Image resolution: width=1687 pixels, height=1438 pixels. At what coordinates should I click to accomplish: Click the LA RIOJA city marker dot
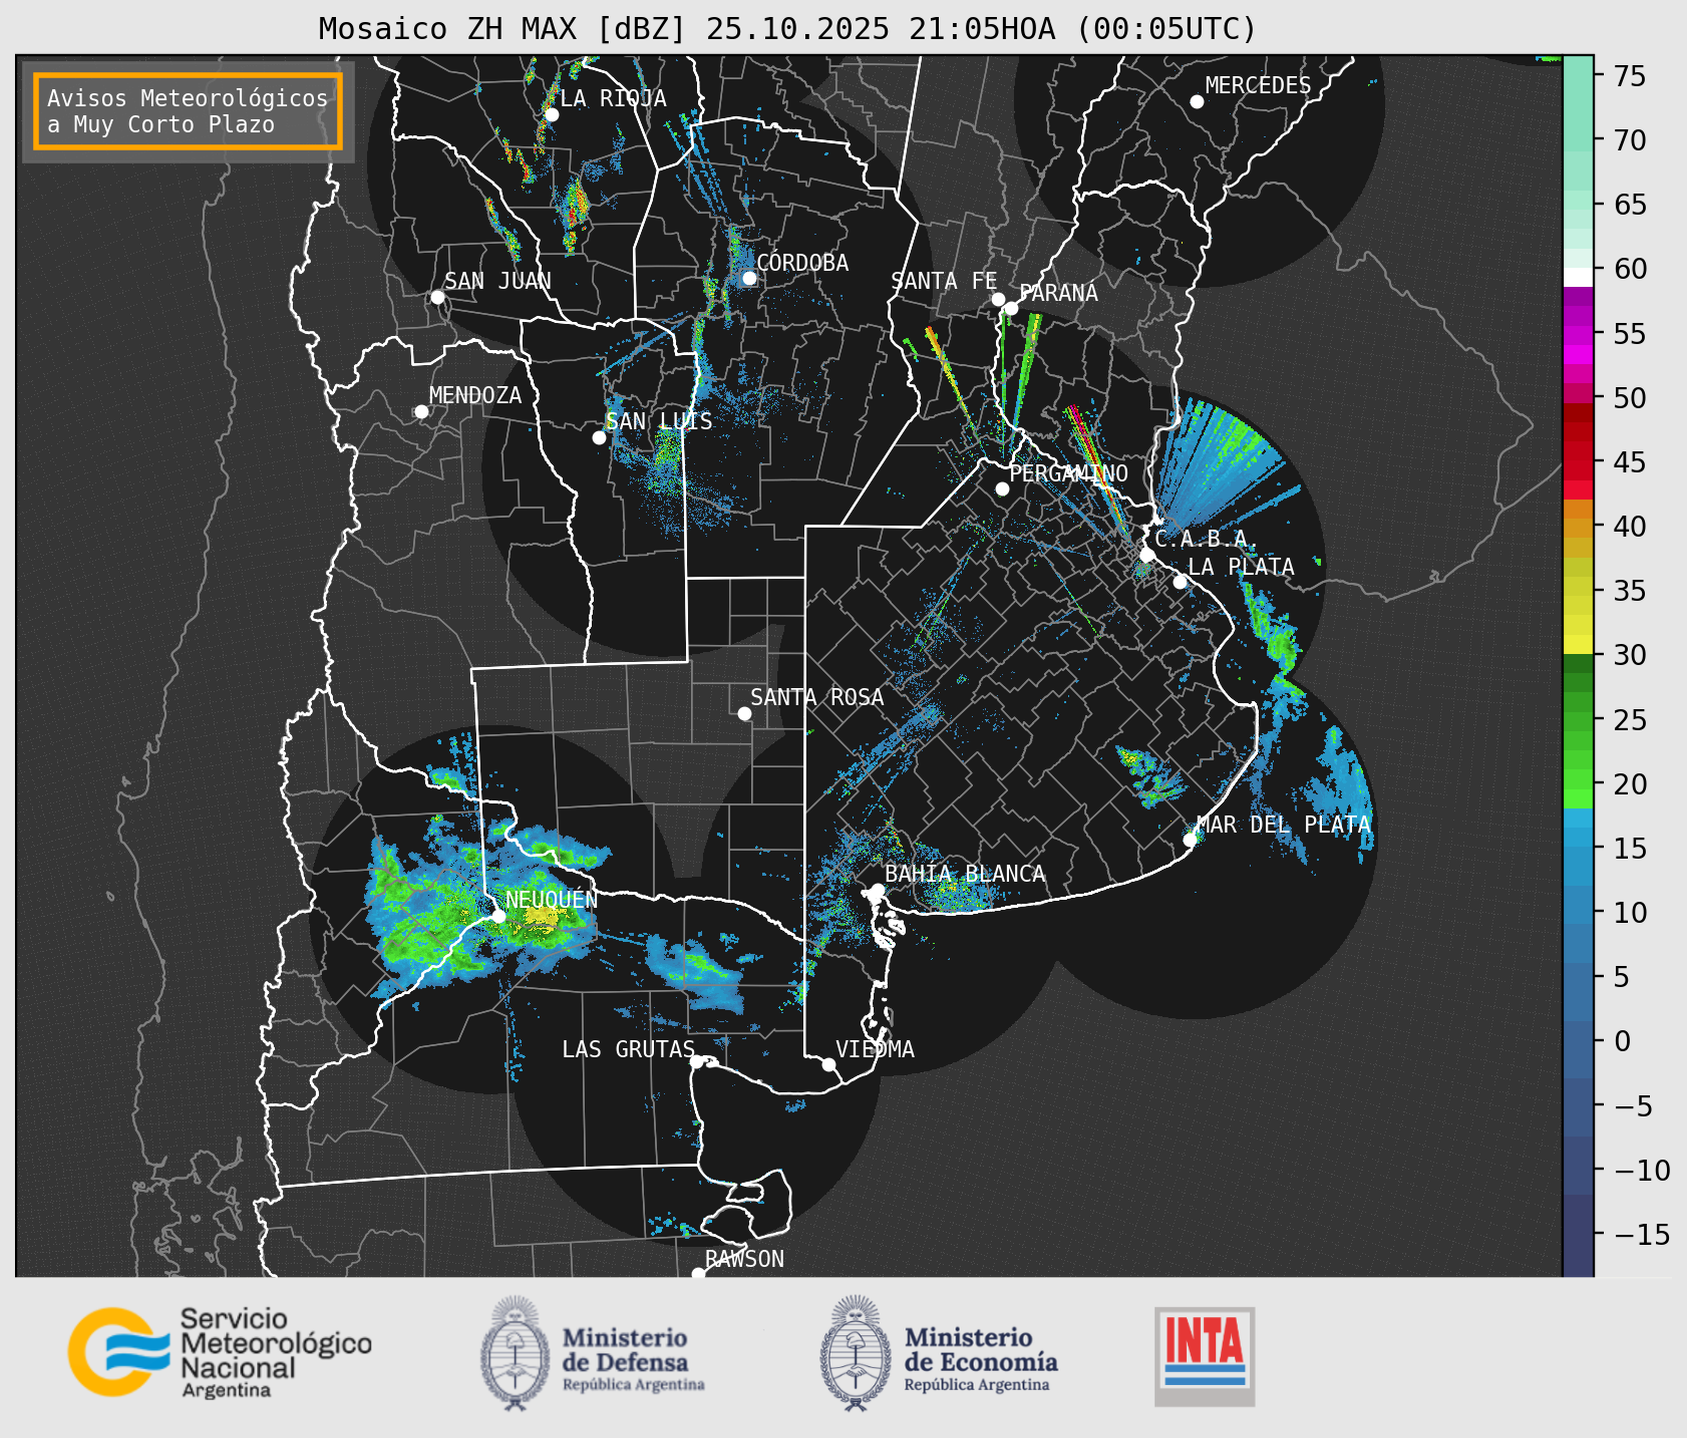pos(551,114)
